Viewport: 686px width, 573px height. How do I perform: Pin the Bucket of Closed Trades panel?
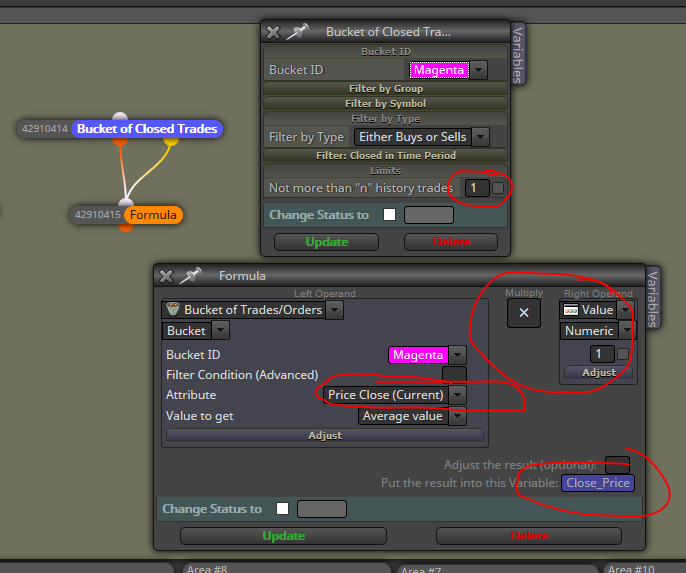pos(298,32)
